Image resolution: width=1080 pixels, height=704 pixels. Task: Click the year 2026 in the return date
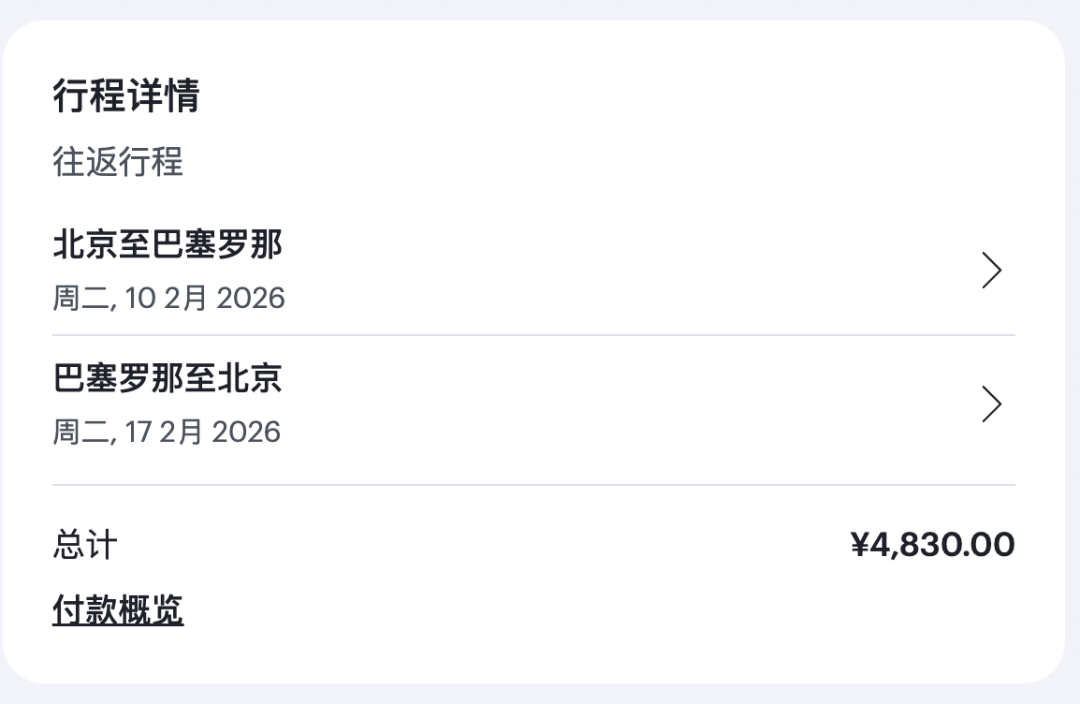[x=246, y=432]
